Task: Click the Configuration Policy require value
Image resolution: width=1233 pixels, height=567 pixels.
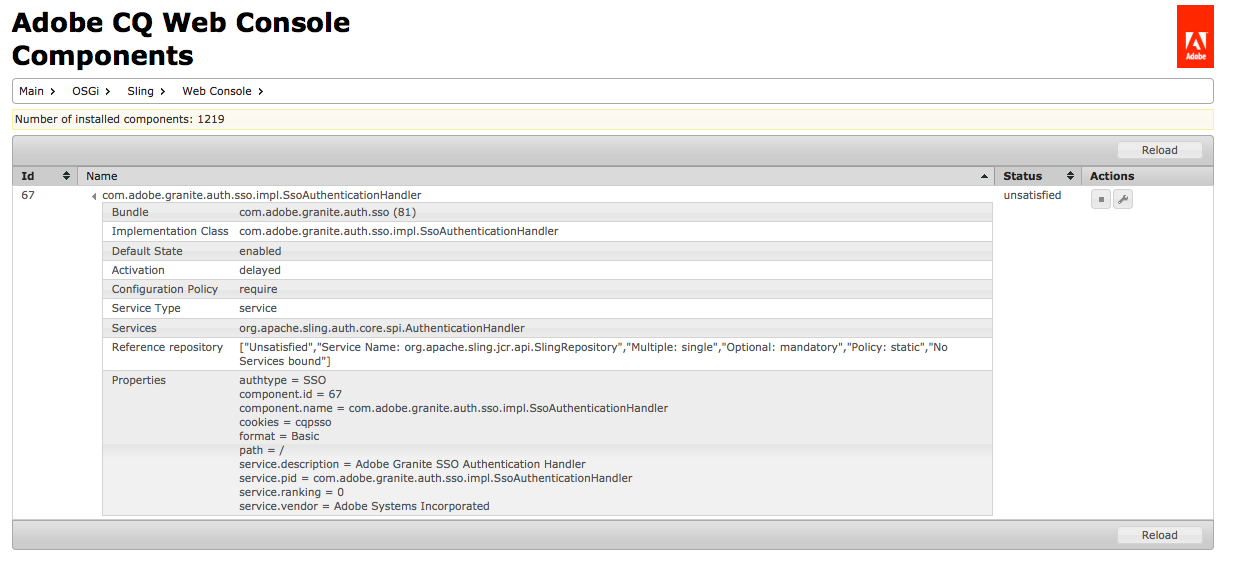Action: pos(258,289)
